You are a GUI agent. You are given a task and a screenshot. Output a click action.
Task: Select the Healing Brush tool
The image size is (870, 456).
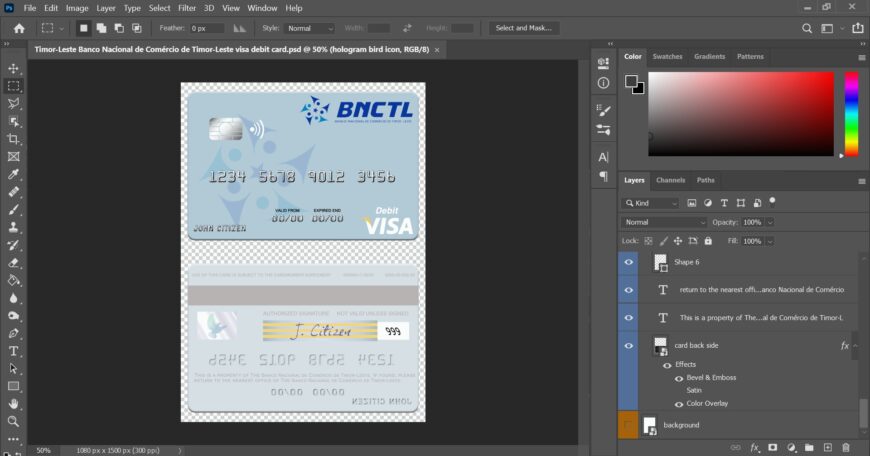[x=13, y=192]
